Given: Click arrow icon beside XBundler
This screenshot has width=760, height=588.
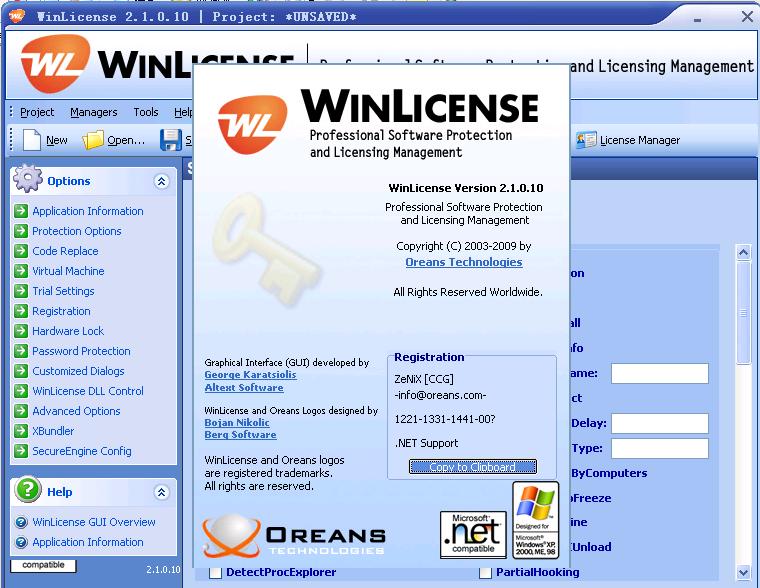Looking at the screenshot, I should [21, 430].
